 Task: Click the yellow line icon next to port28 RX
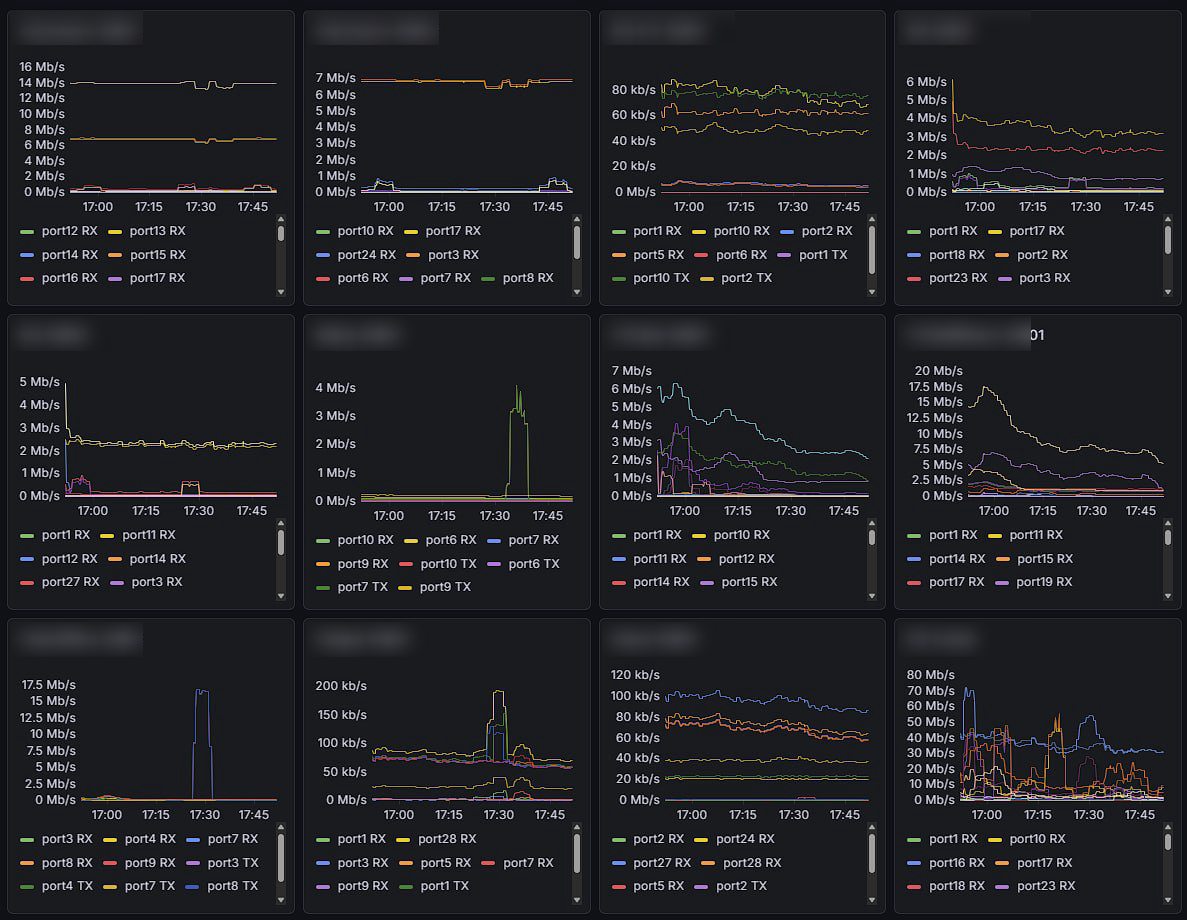coord(405,838)
